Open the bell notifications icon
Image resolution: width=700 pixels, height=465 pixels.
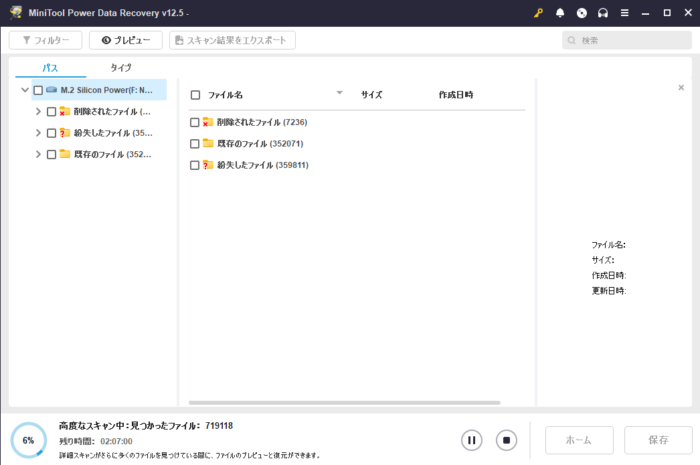point(560,13)
